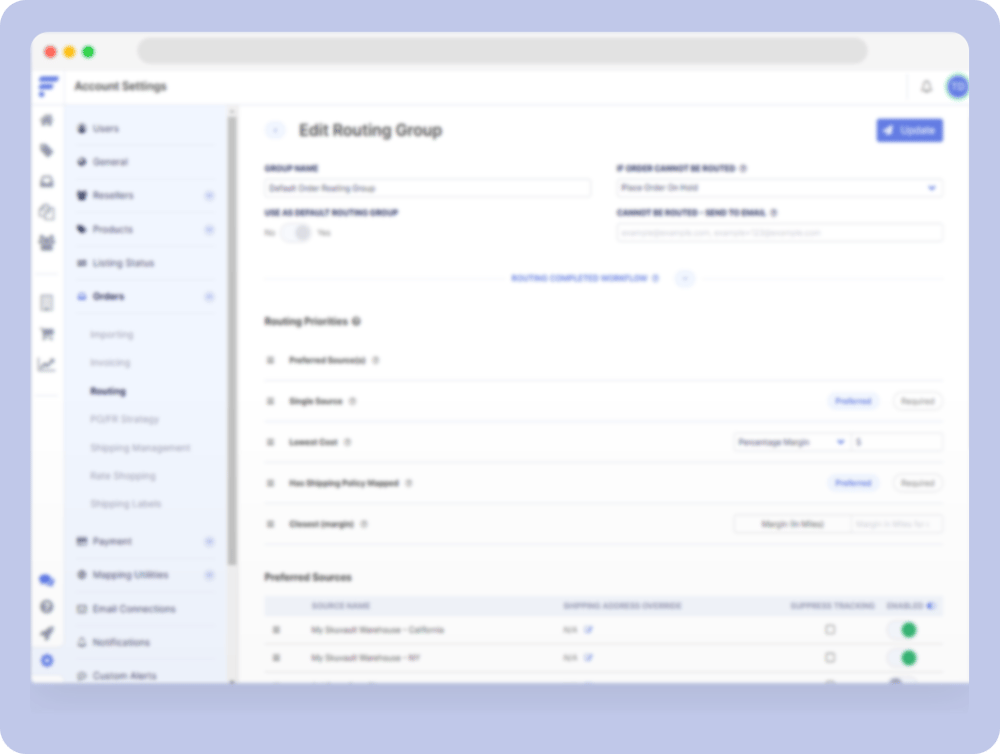Open the If Order Cannot Be Routed dropdown
Image resolution: width=1000 pixels, height=754 pixels.
(779, 188)
